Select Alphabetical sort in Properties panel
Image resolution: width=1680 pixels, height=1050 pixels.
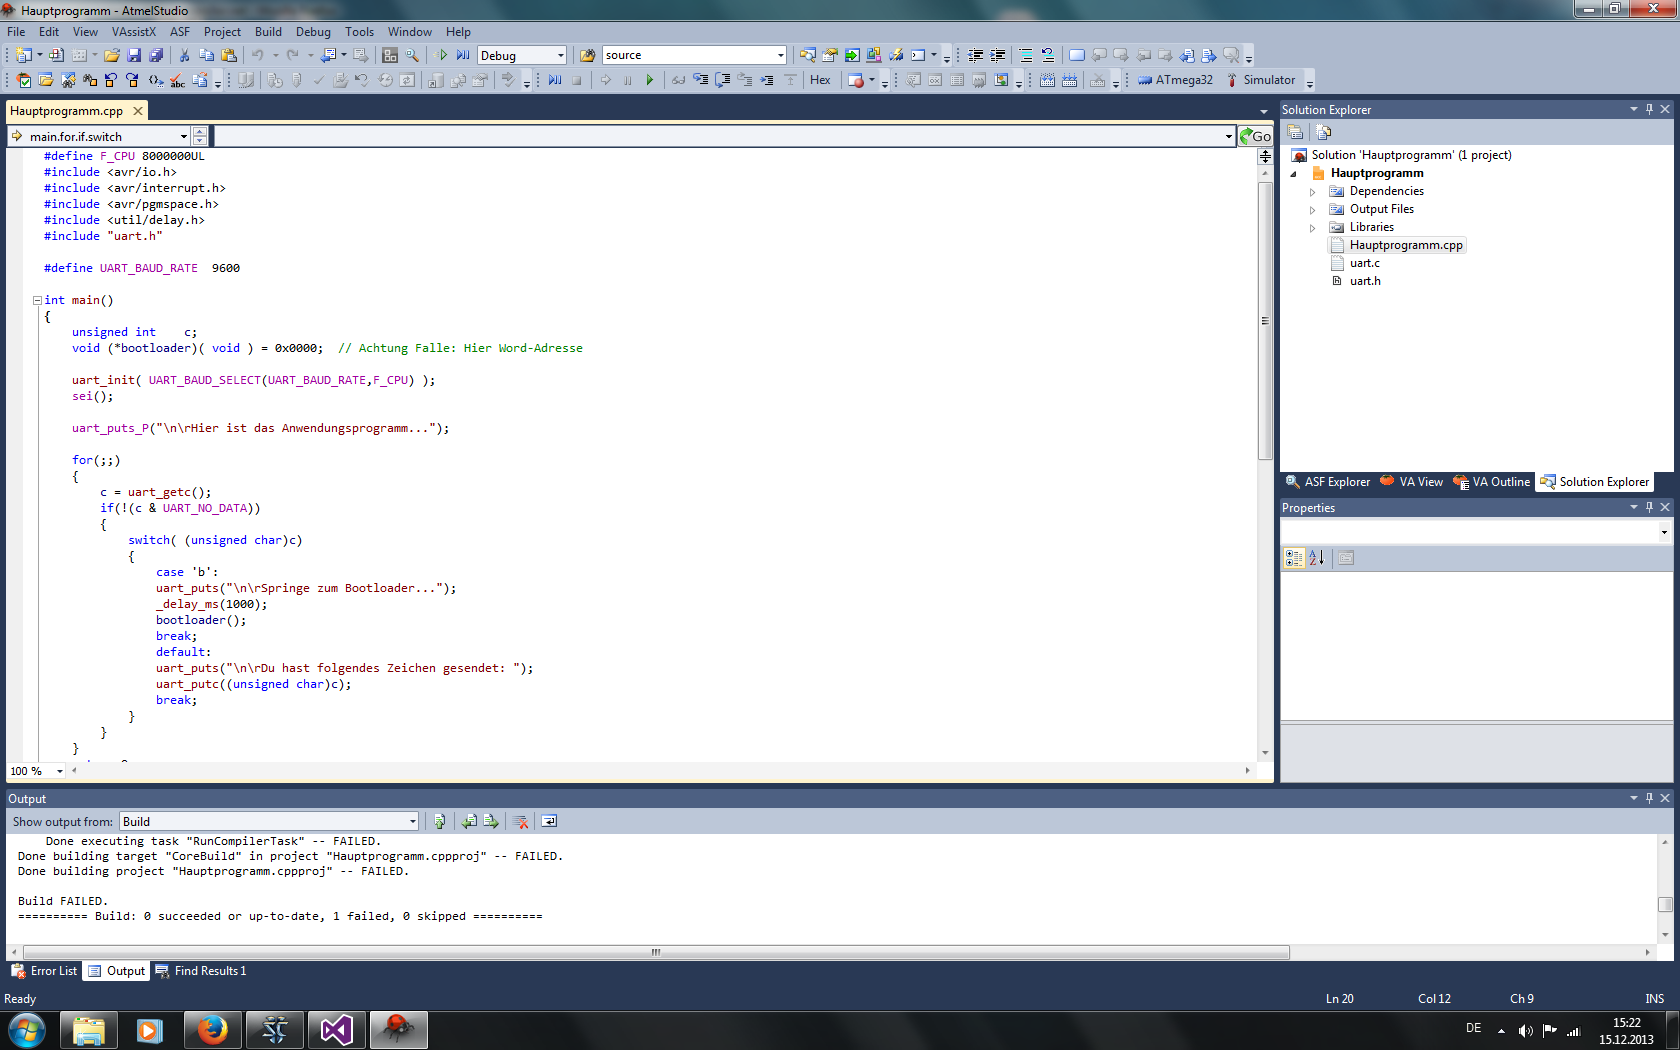[1317, 558]
